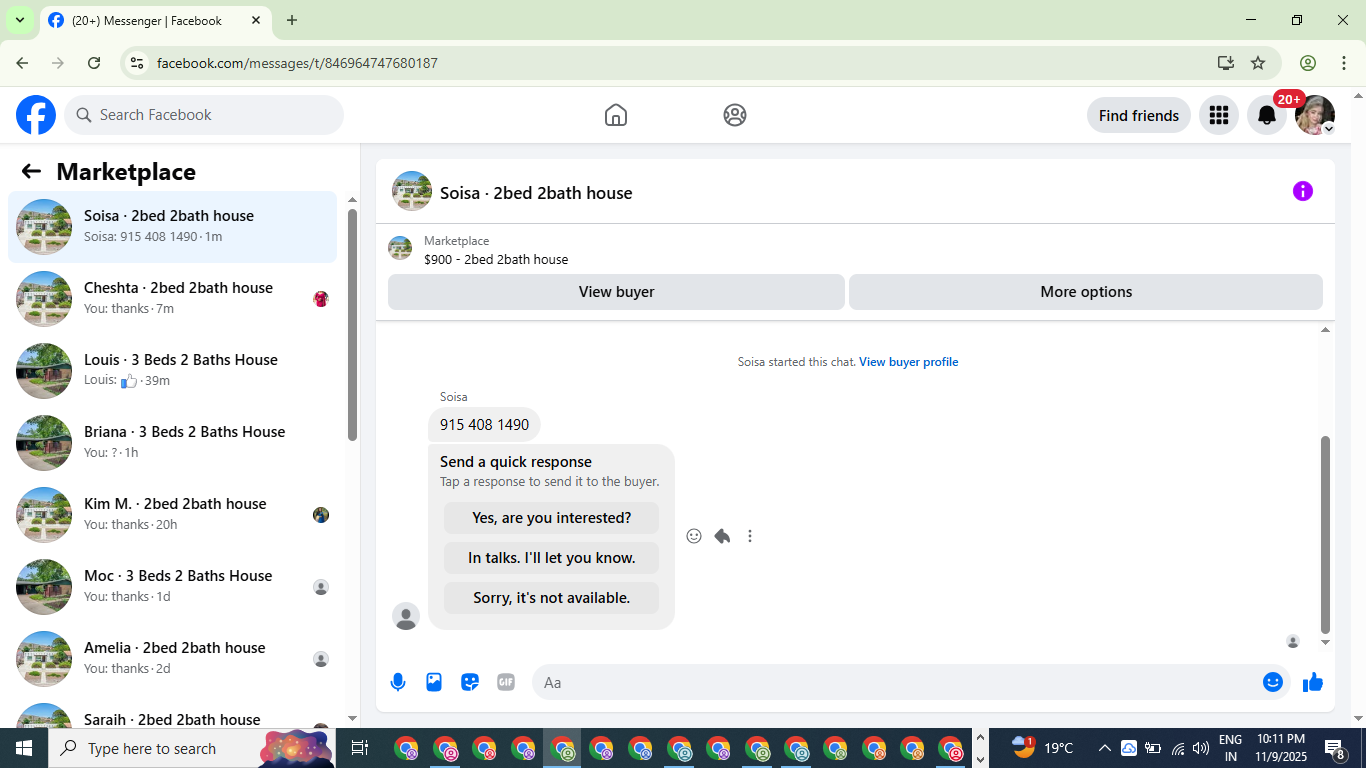This screenshot has height=768, width=1366.
Task: Go back using the Marketplace arrow
Action: pos(31,171)
